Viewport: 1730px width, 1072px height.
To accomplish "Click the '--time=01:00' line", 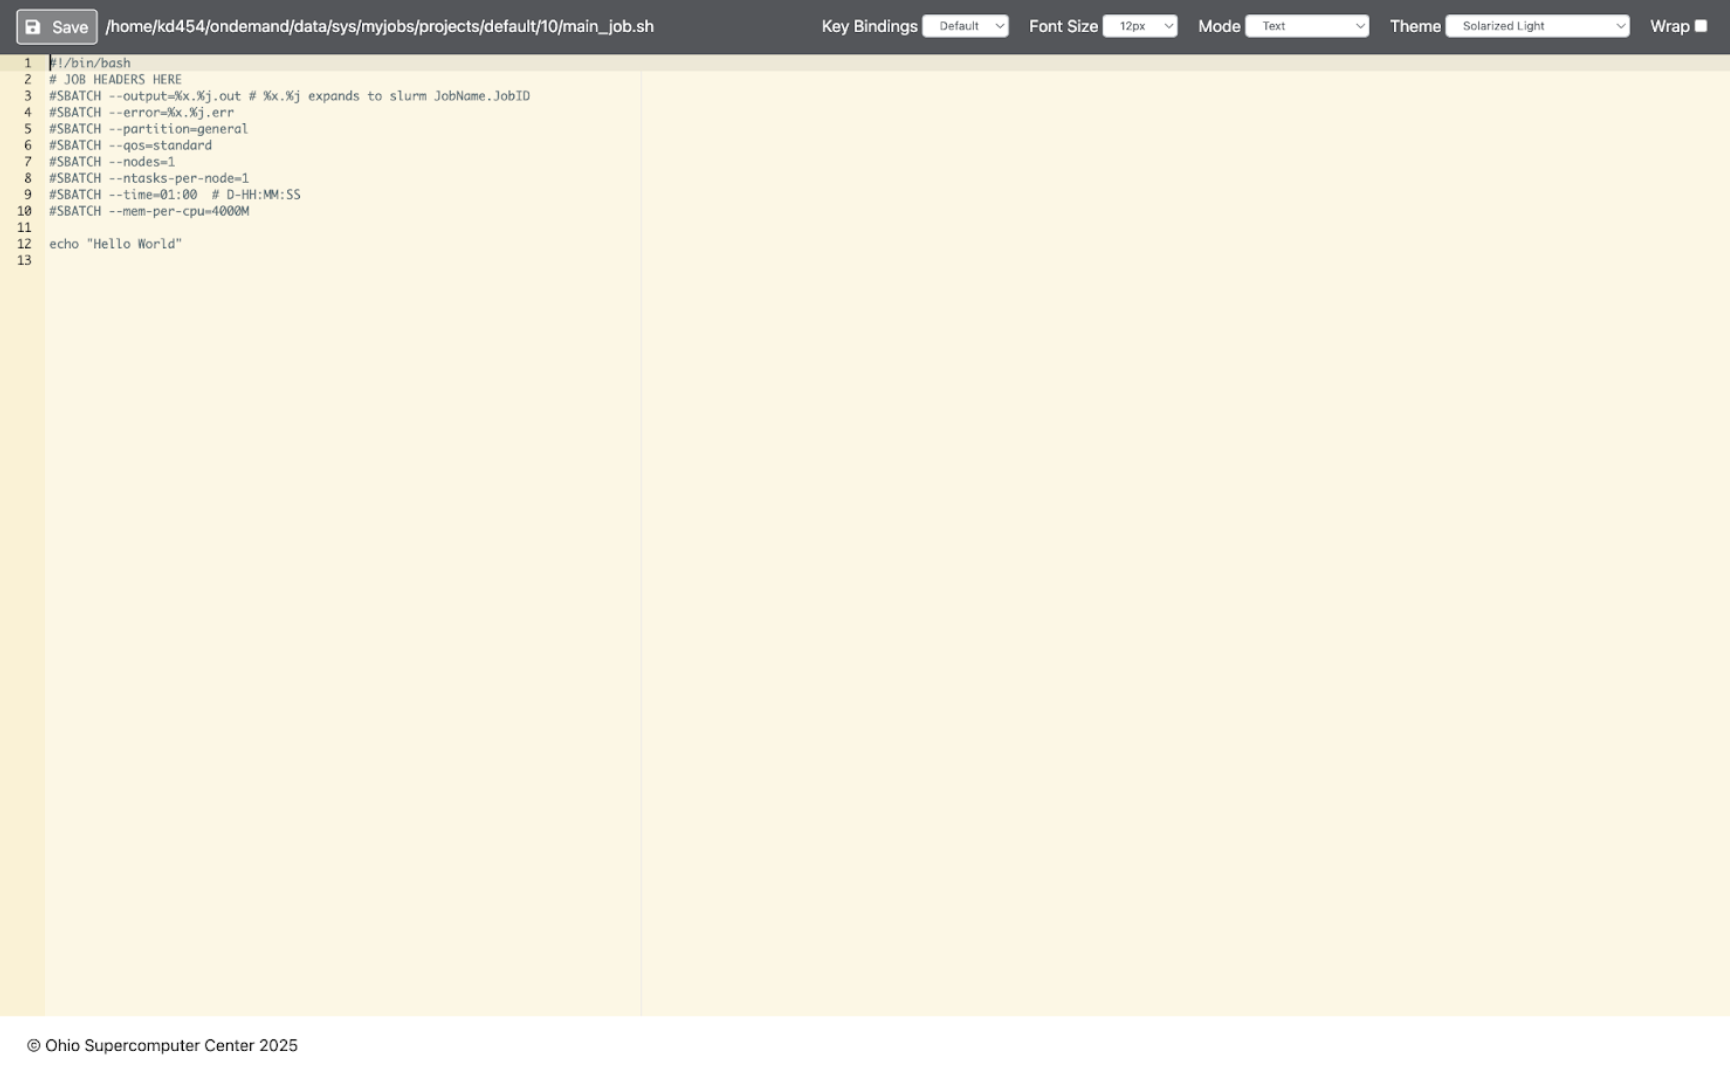I will (x=175, y=195).
